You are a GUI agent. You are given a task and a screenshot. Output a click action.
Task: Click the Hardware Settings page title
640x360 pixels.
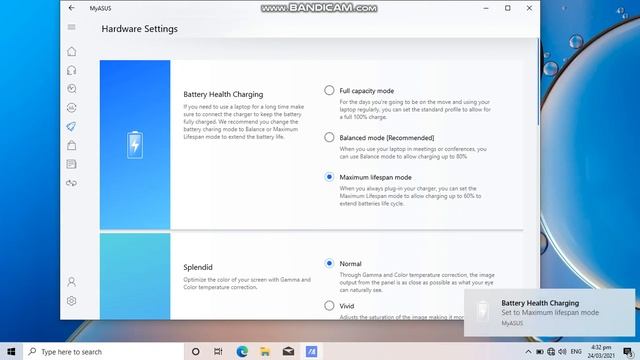(x=140, y=29)
